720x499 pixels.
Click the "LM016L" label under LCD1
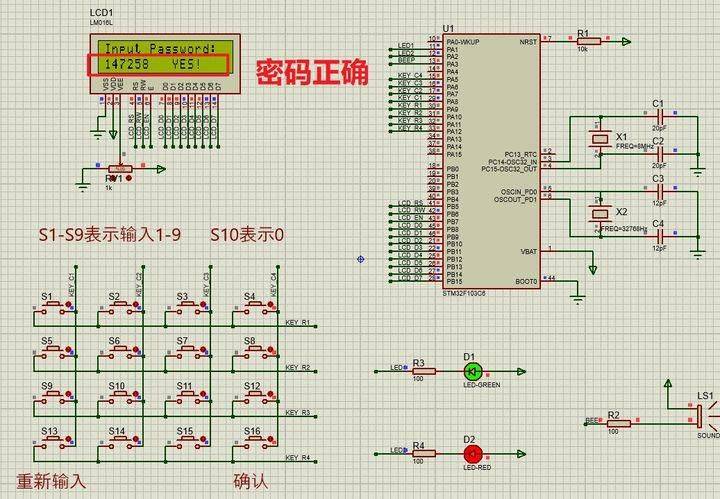click(101, 22)
